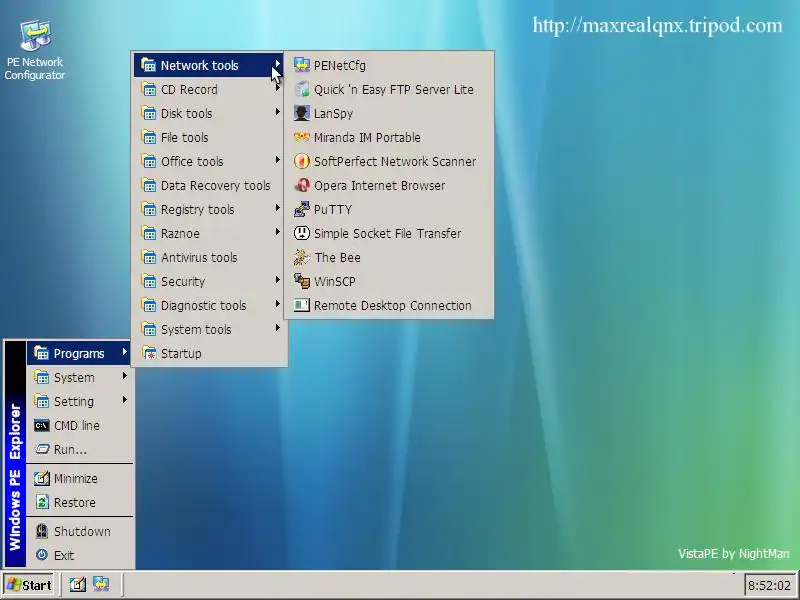Click Data Recovery tools folder icon
The width and height of the screenshot is (800, 600).
point(148,185)
